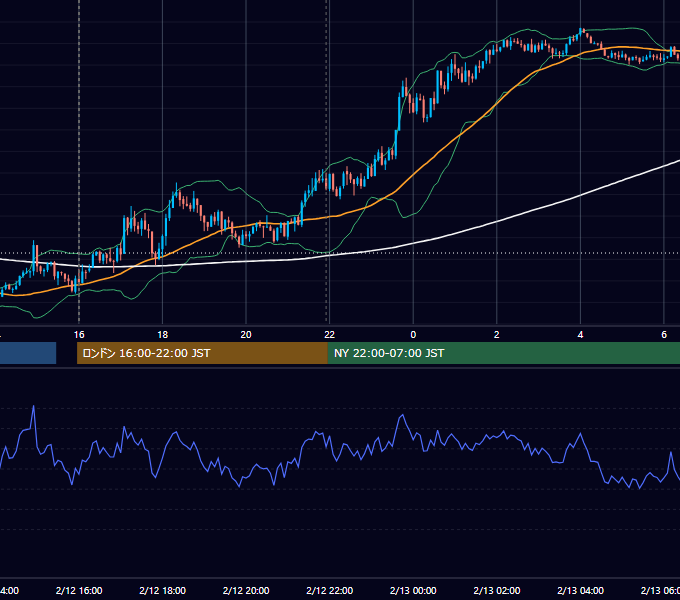Click the blue session bar before London
Image resolution: width=680 pixels, height=600 pixels.
click(28, 353)
